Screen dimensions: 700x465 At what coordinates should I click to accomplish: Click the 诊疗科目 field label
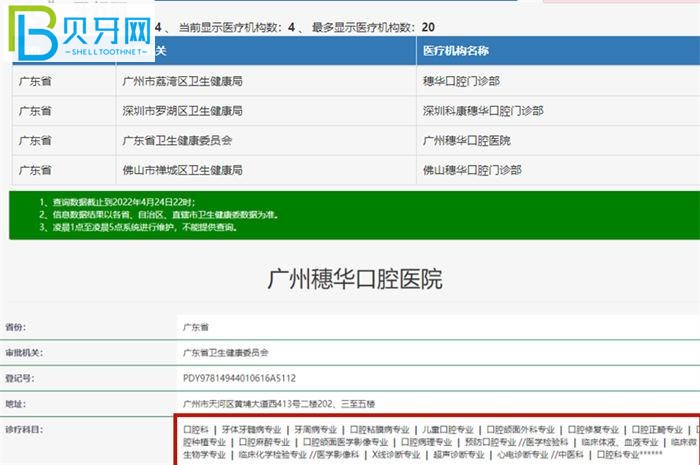coord(24,429)
